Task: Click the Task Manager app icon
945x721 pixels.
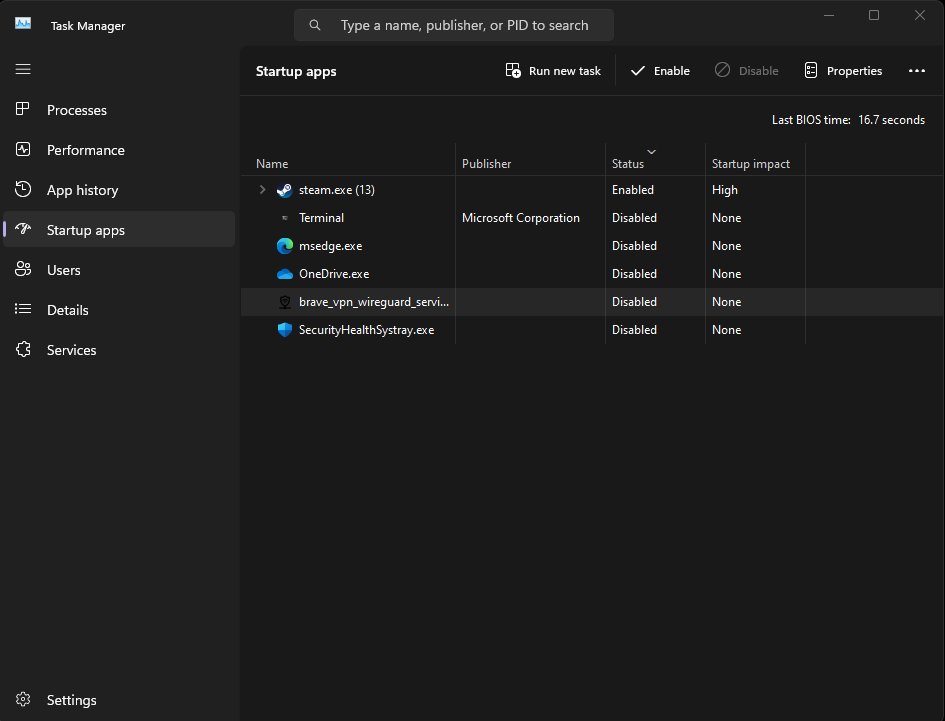Action: [23, 24]
